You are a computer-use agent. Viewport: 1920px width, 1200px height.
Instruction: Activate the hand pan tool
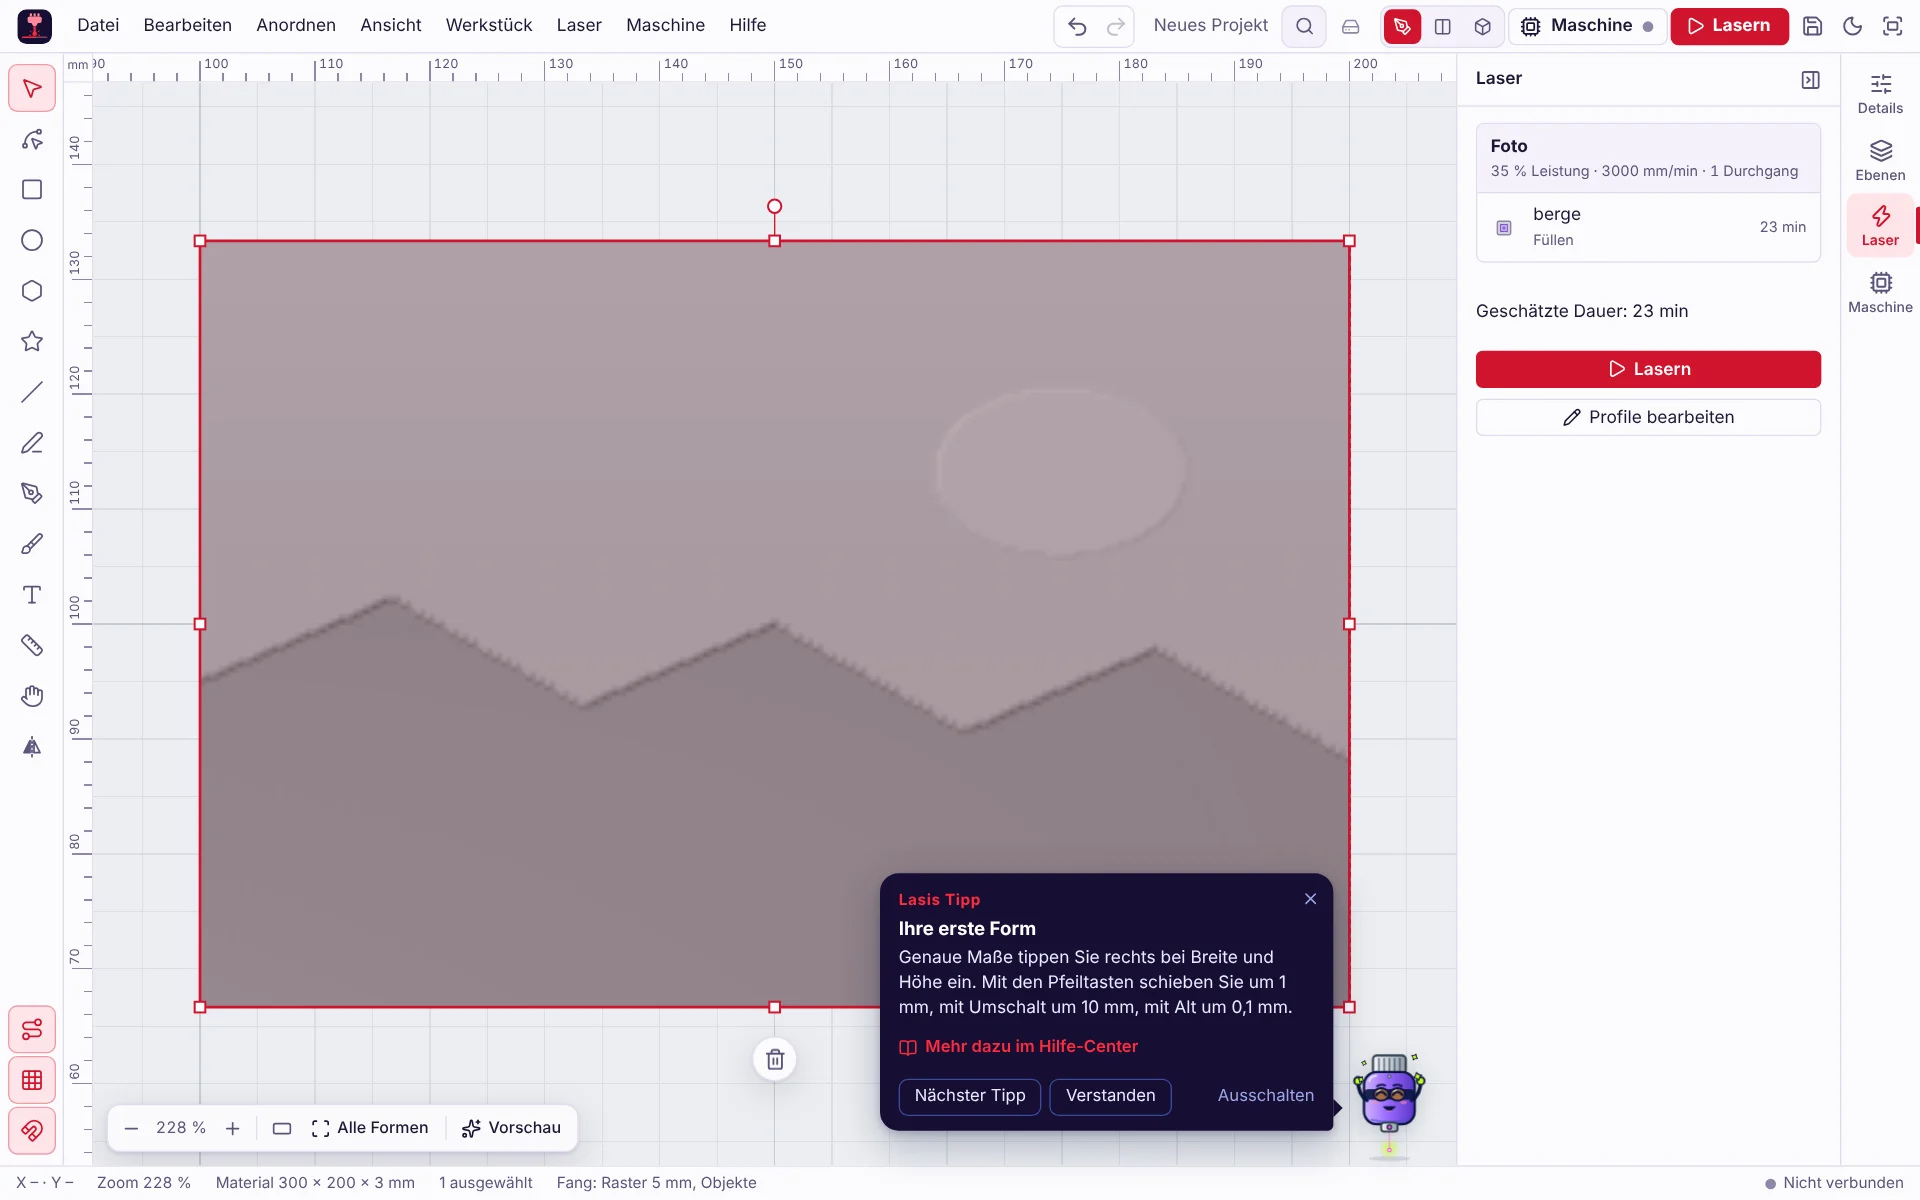[x=32, y=696]
